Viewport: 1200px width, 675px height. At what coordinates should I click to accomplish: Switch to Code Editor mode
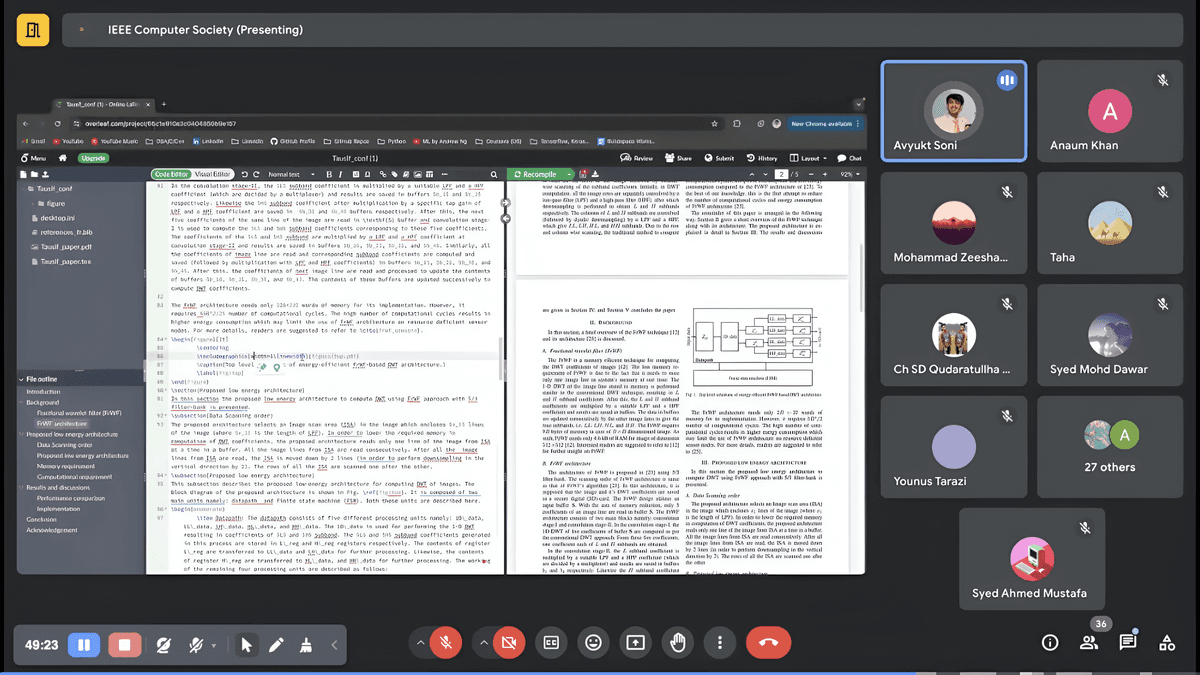point(170,174)
